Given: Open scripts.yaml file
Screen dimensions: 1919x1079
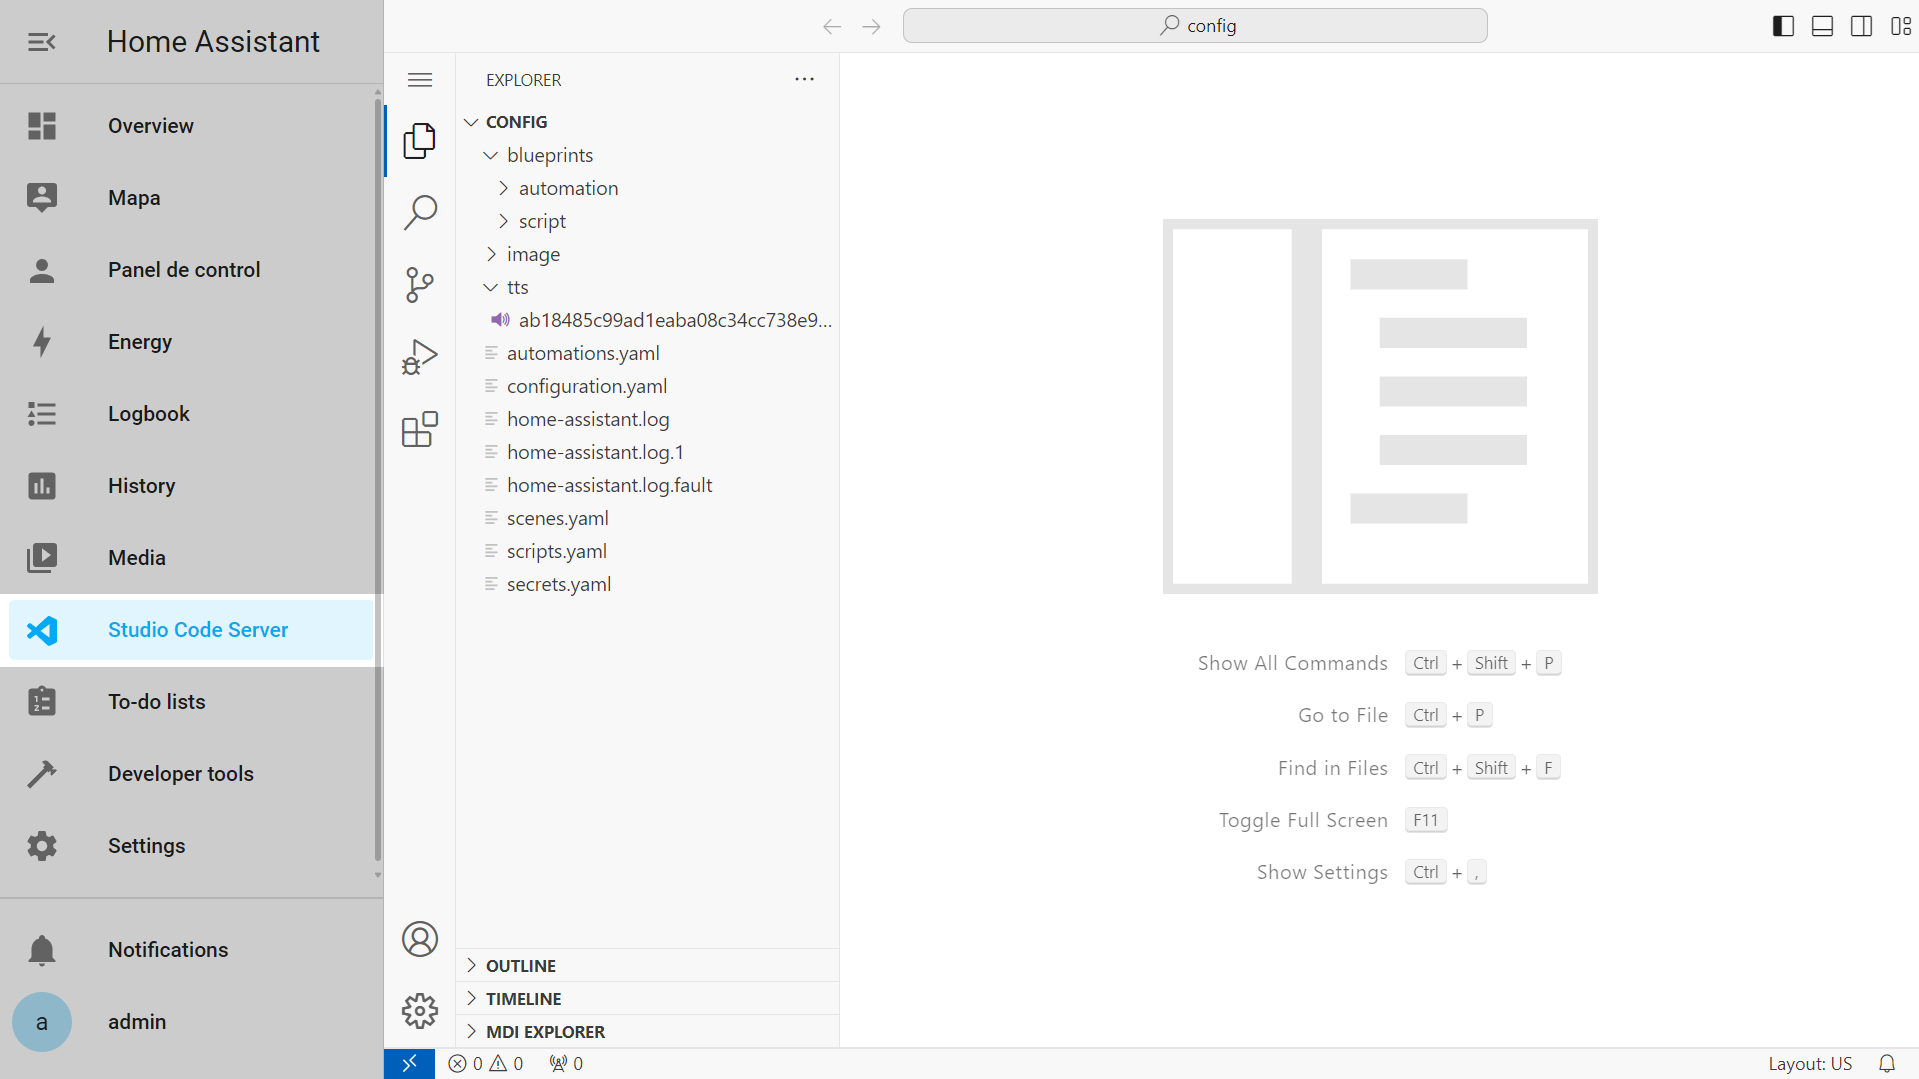Looking at the screenshot, I should pos(647,551).
